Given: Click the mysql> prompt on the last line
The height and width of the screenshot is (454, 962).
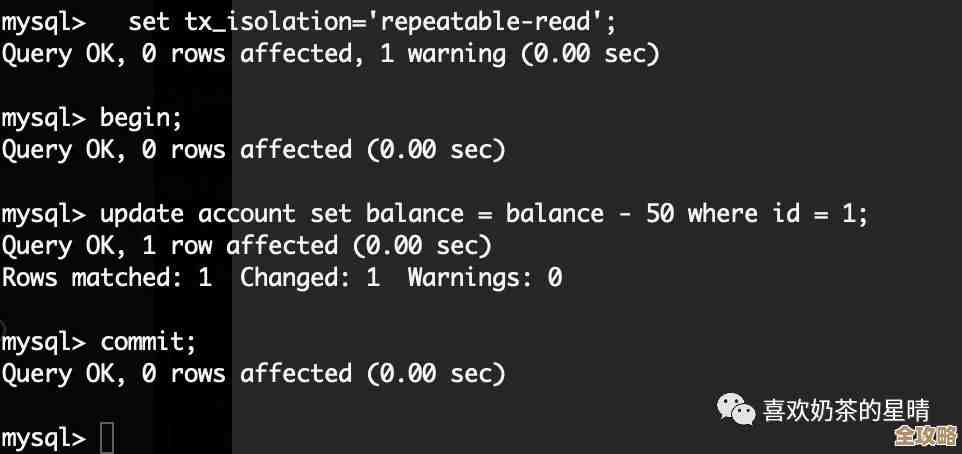Looking at the screenshot, I should (43, 437).
